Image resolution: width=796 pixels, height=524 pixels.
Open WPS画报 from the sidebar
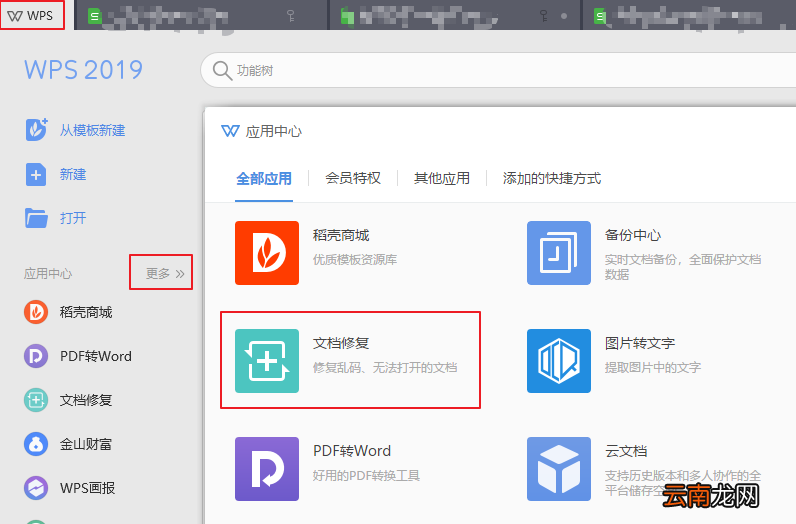tap(70, 488)
